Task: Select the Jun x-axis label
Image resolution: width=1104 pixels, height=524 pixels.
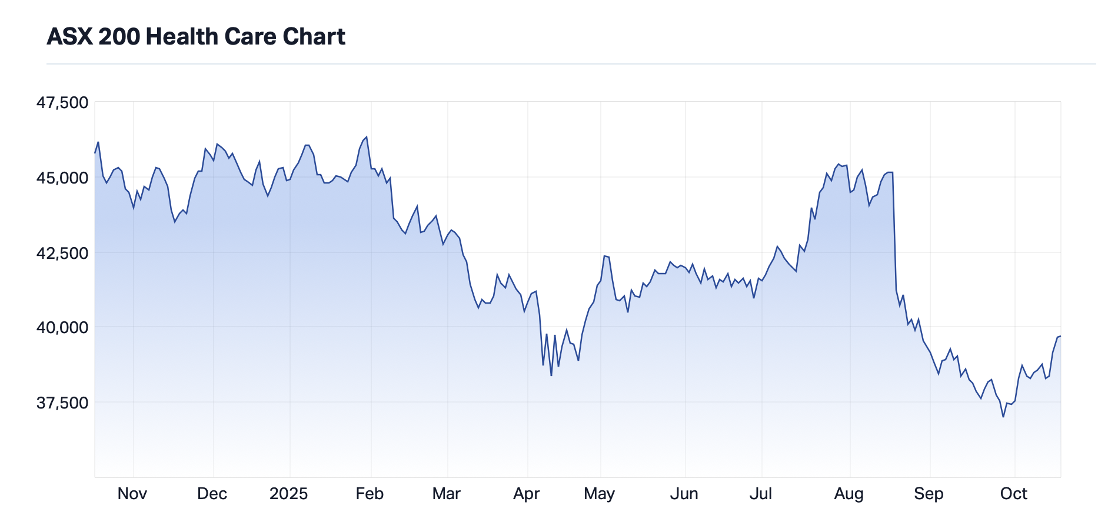Action: point(685,493)
